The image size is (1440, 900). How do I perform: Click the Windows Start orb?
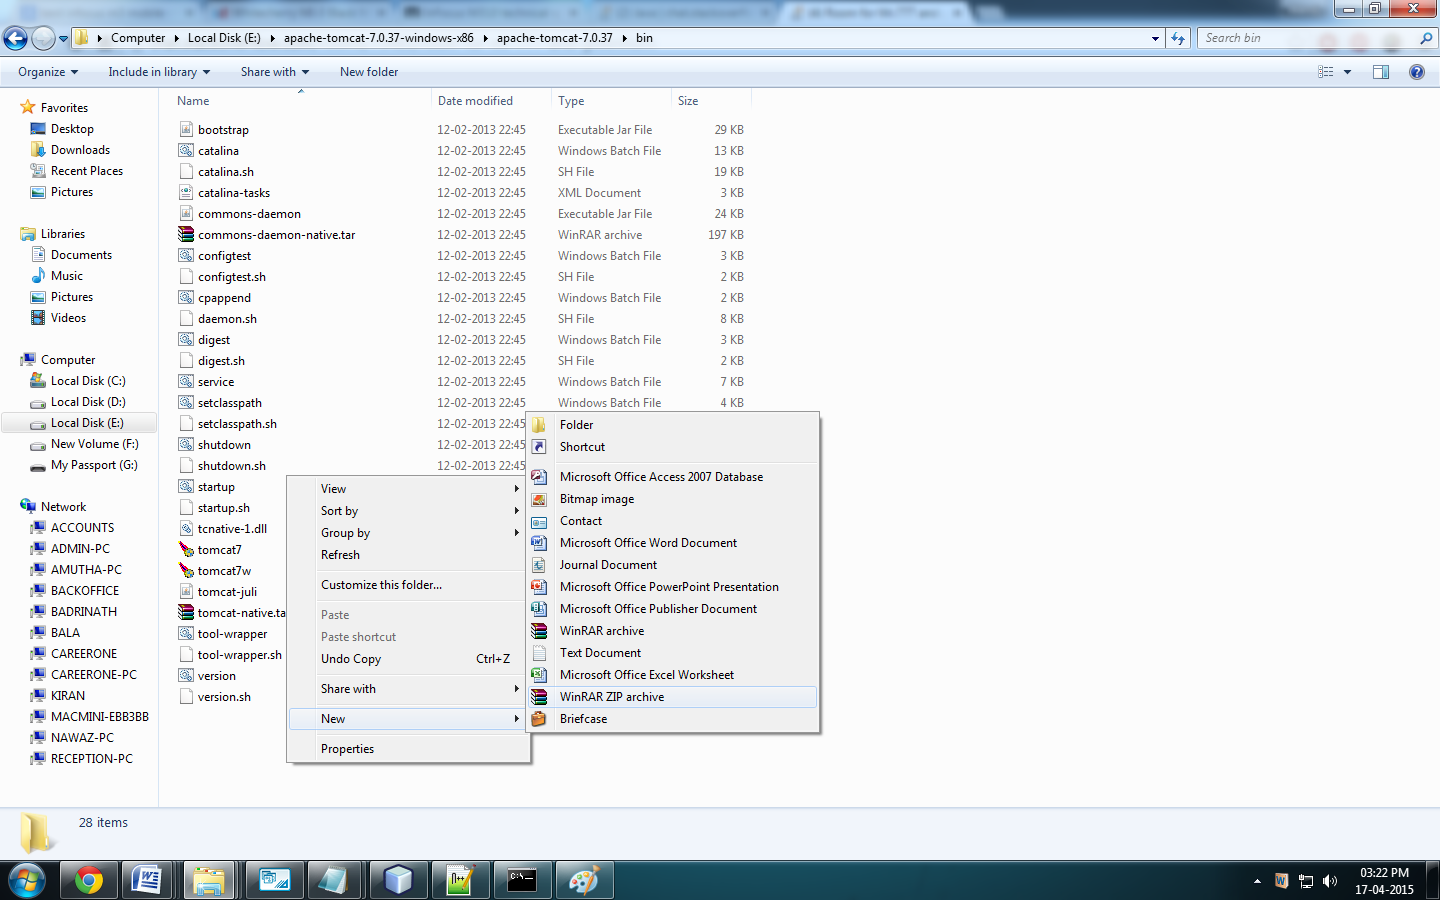pos(27,881)
